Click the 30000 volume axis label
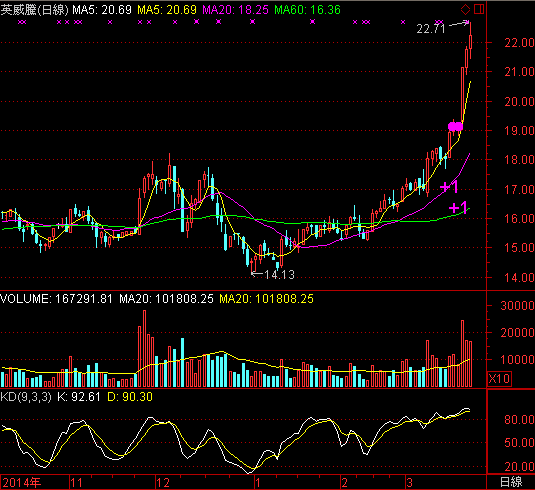535x490 pixels. [517, 306]
